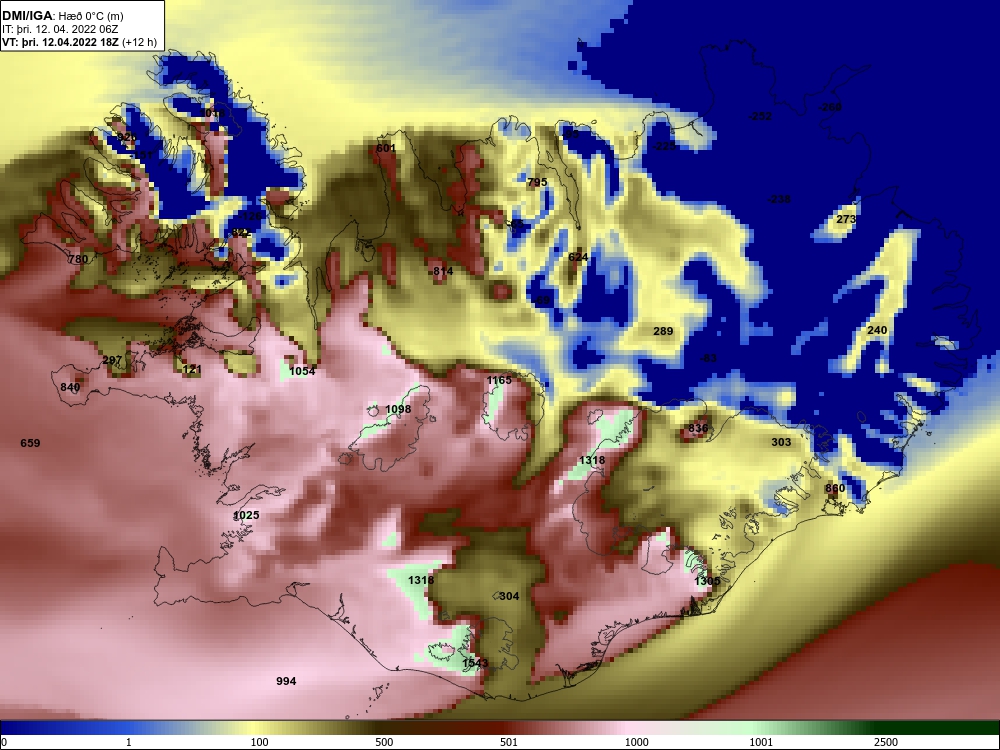
Task: Select the 994 label over the ocean
Action: point(286,681)
